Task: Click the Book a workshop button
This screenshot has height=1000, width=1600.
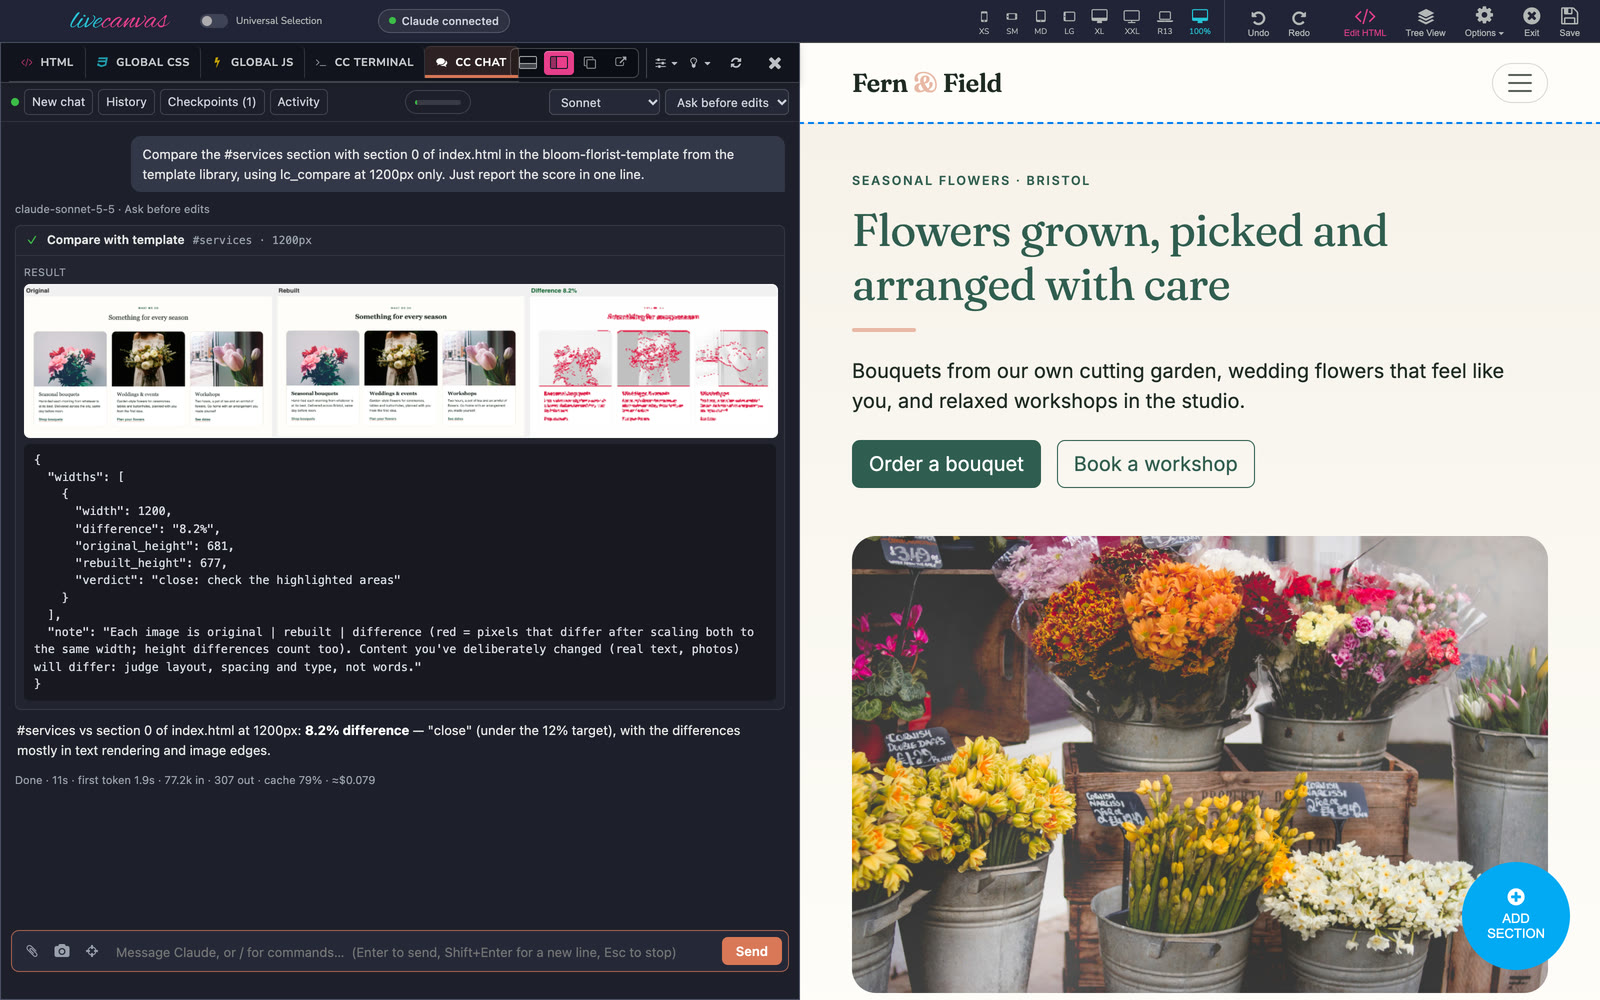Action: tap(1155, 464)
